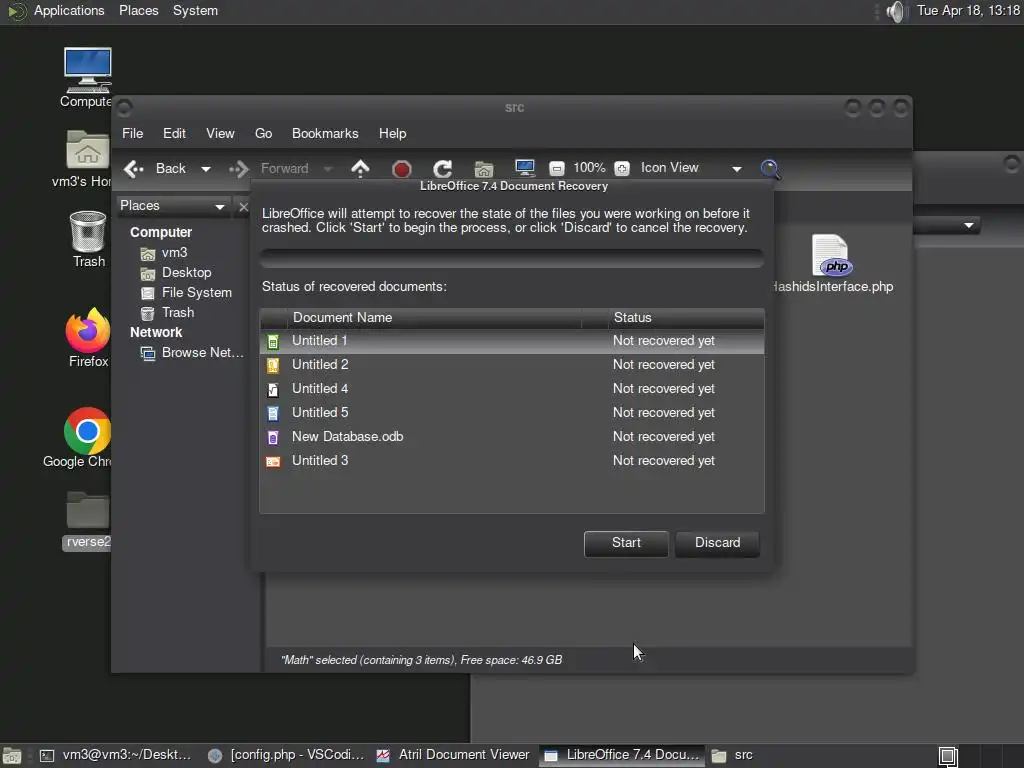Select File System in the sidebar
The width and height of the screenshot is (1024, 768).
[197, 293]
